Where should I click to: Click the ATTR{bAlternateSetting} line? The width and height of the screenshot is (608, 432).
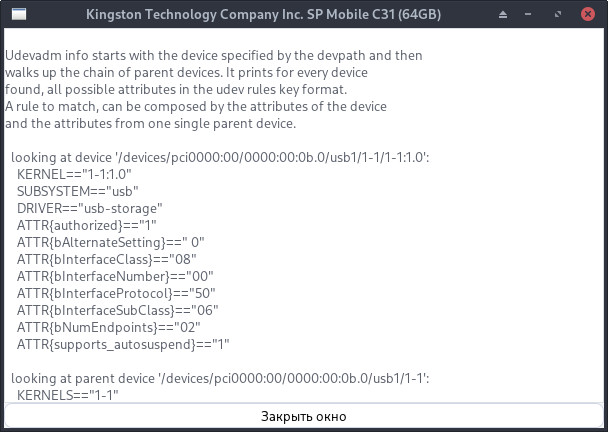coord(111,242)
